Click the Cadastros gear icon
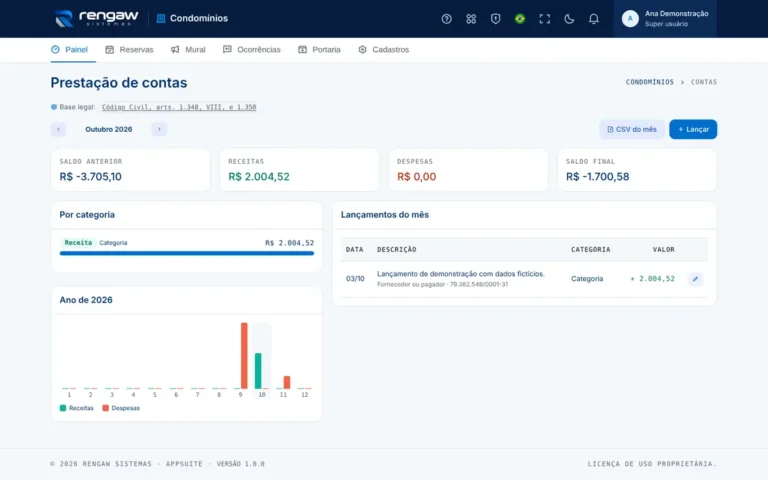768x480 pixels. pos(362,49)
